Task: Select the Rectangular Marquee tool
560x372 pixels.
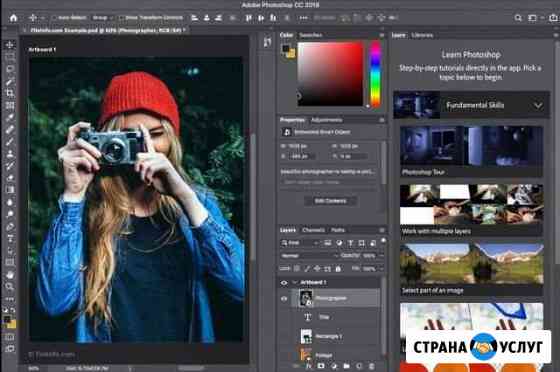Action: coord(10,56)
